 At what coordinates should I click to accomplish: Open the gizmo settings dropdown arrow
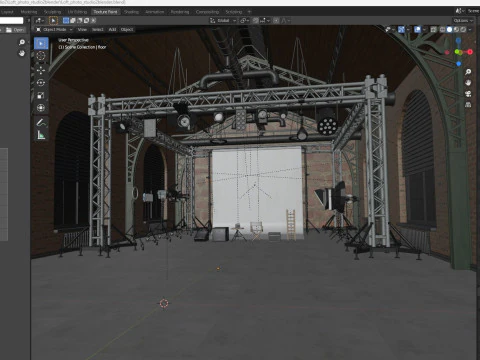(x=409, y=29)
